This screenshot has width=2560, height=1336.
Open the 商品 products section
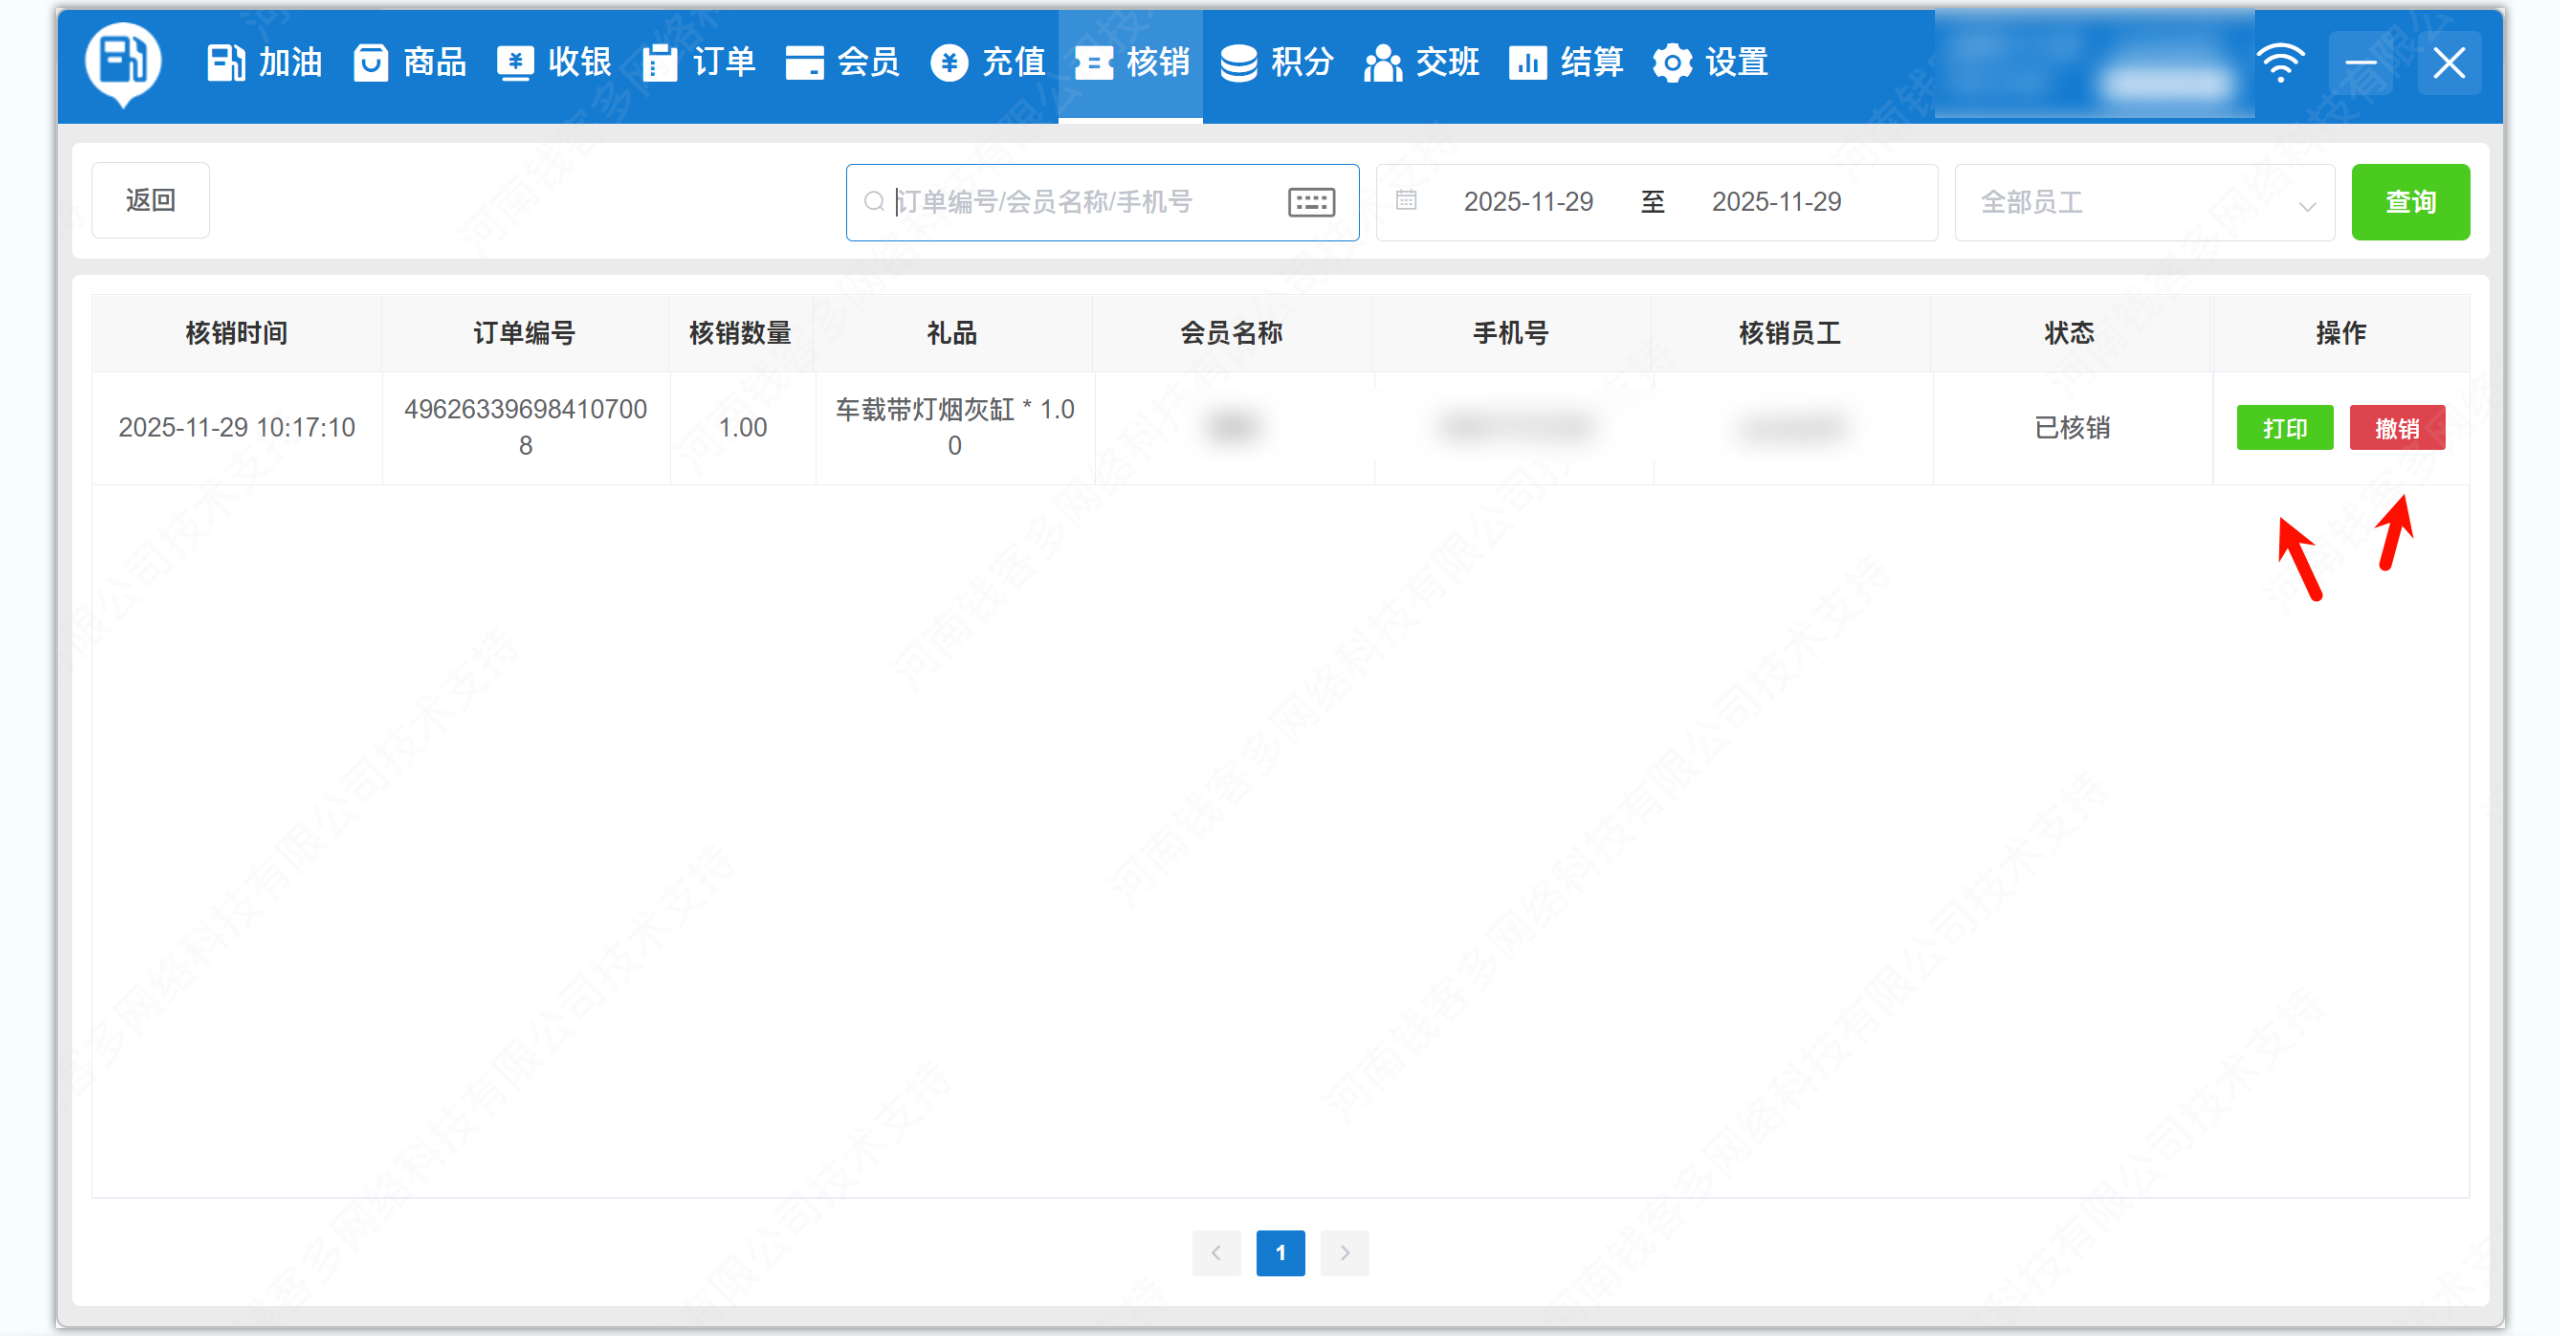click(x=410, y=63)
